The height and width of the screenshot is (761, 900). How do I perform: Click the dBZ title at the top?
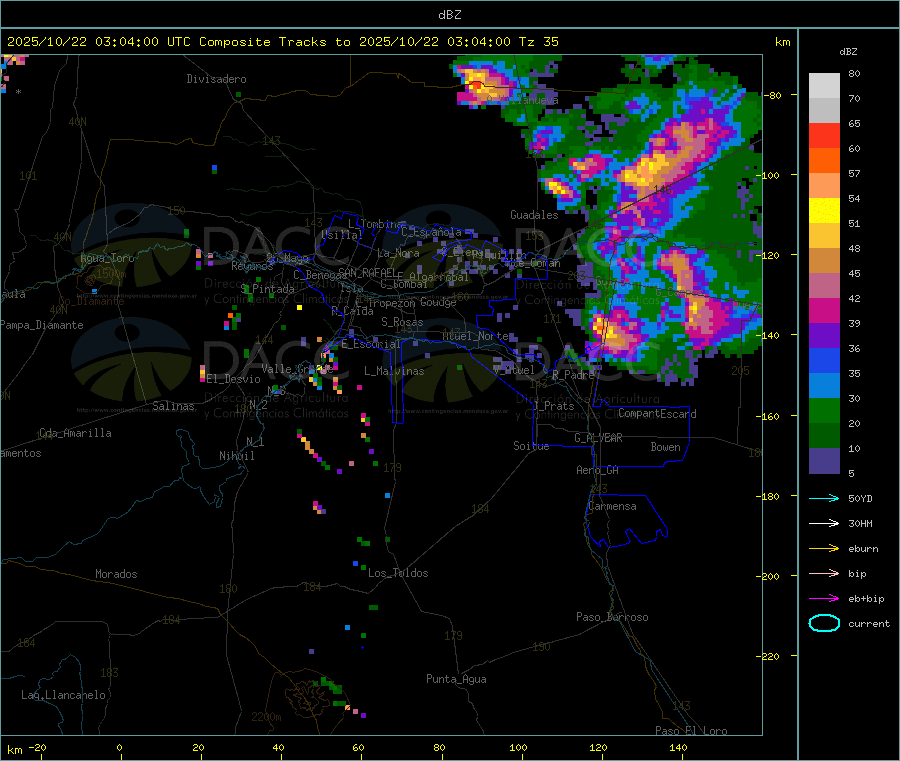(x=449, y=15)
